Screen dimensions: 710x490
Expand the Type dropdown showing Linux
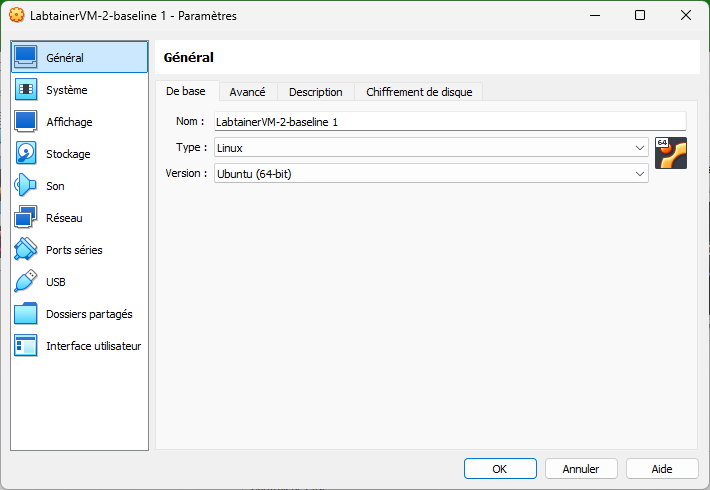pos(431,148)
